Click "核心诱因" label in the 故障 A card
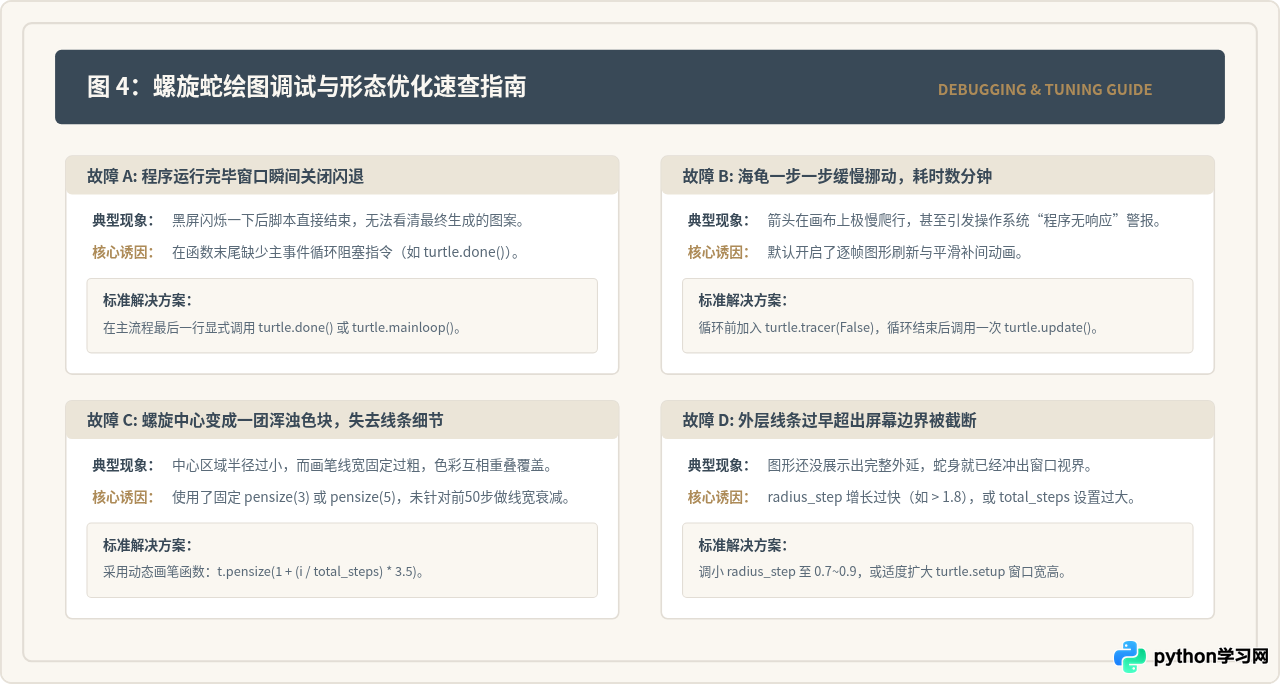The width and height of the screenshot is (1280, 685). tap(122, 252)
